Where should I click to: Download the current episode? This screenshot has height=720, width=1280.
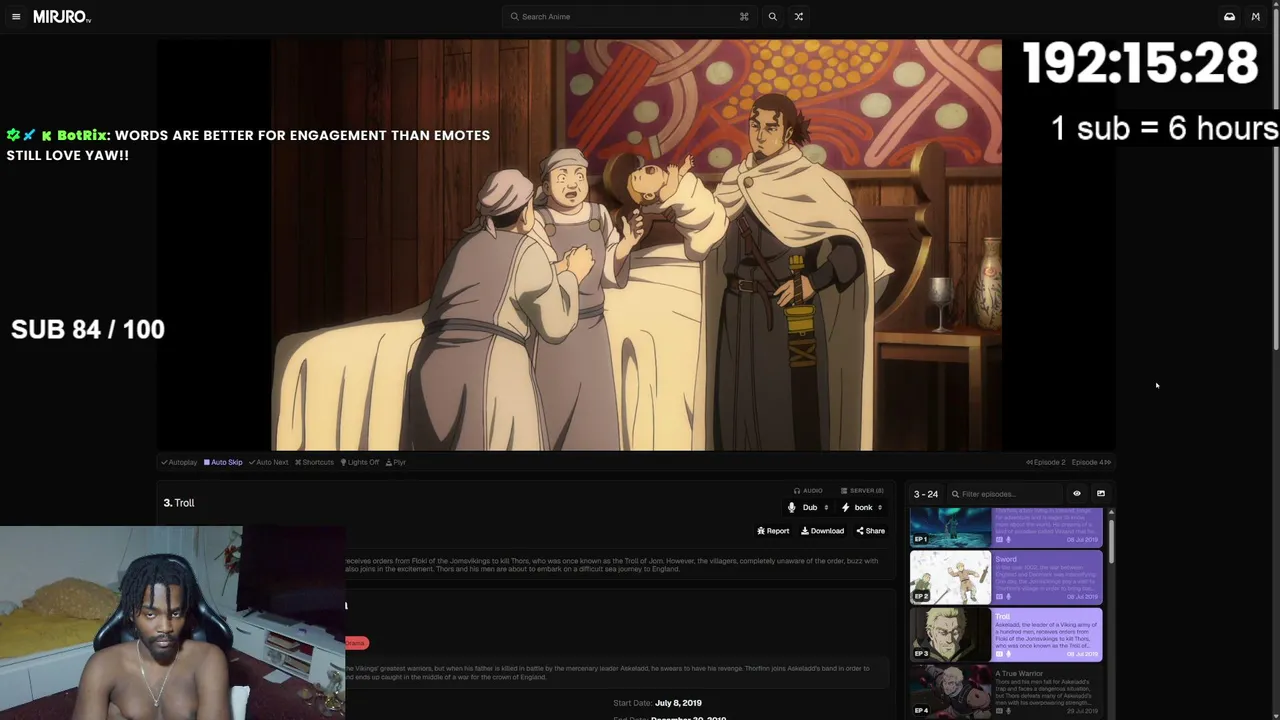822,531
